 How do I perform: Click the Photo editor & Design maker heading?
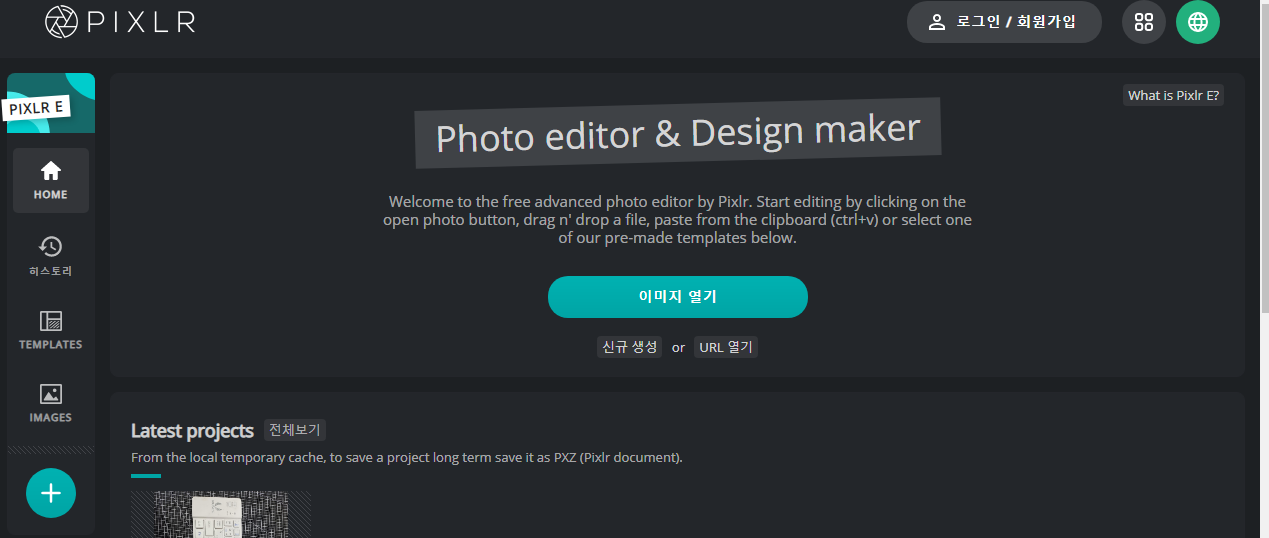point(678,132)
